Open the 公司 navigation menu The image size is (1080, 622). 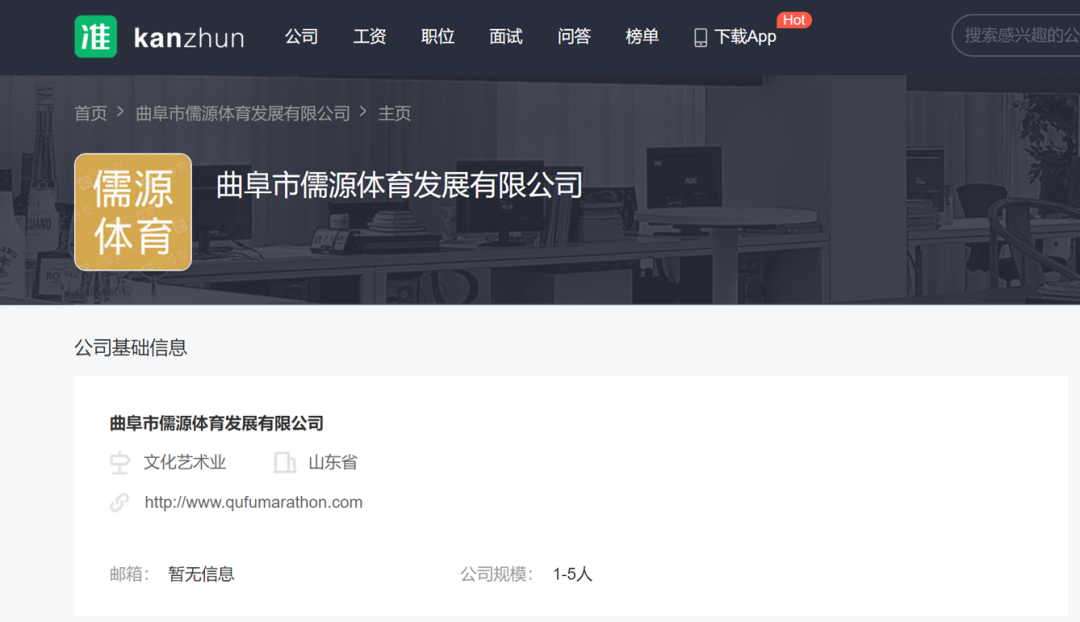click(x=302, y=36)
